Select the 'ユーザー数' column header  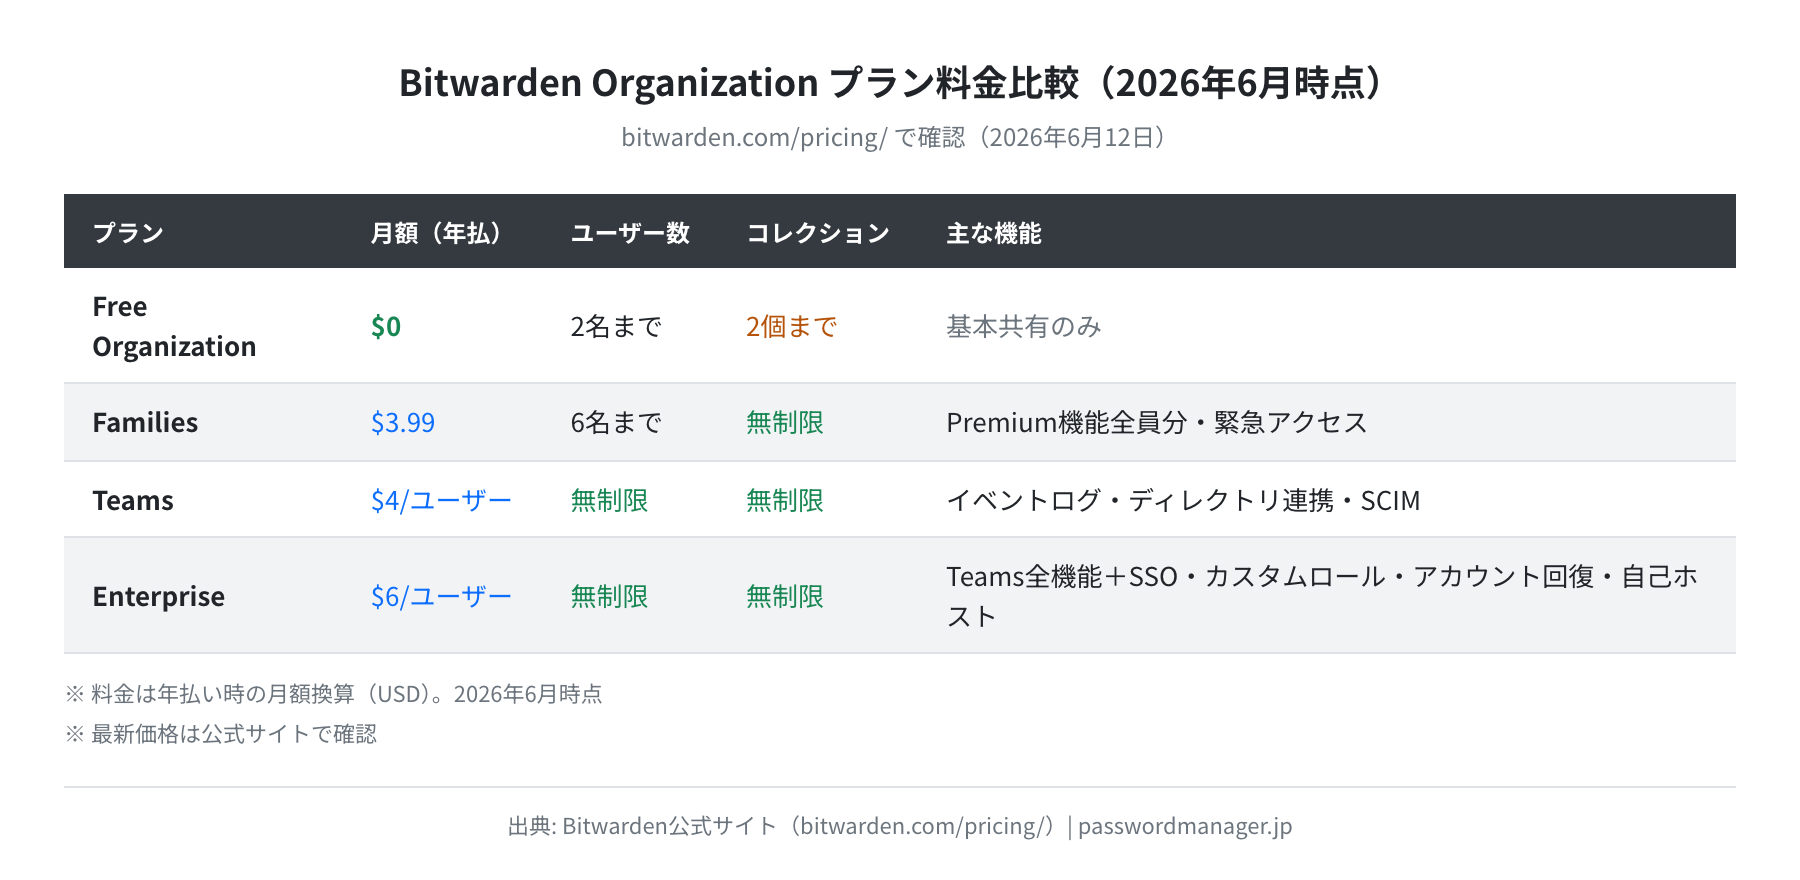point(630,233)
